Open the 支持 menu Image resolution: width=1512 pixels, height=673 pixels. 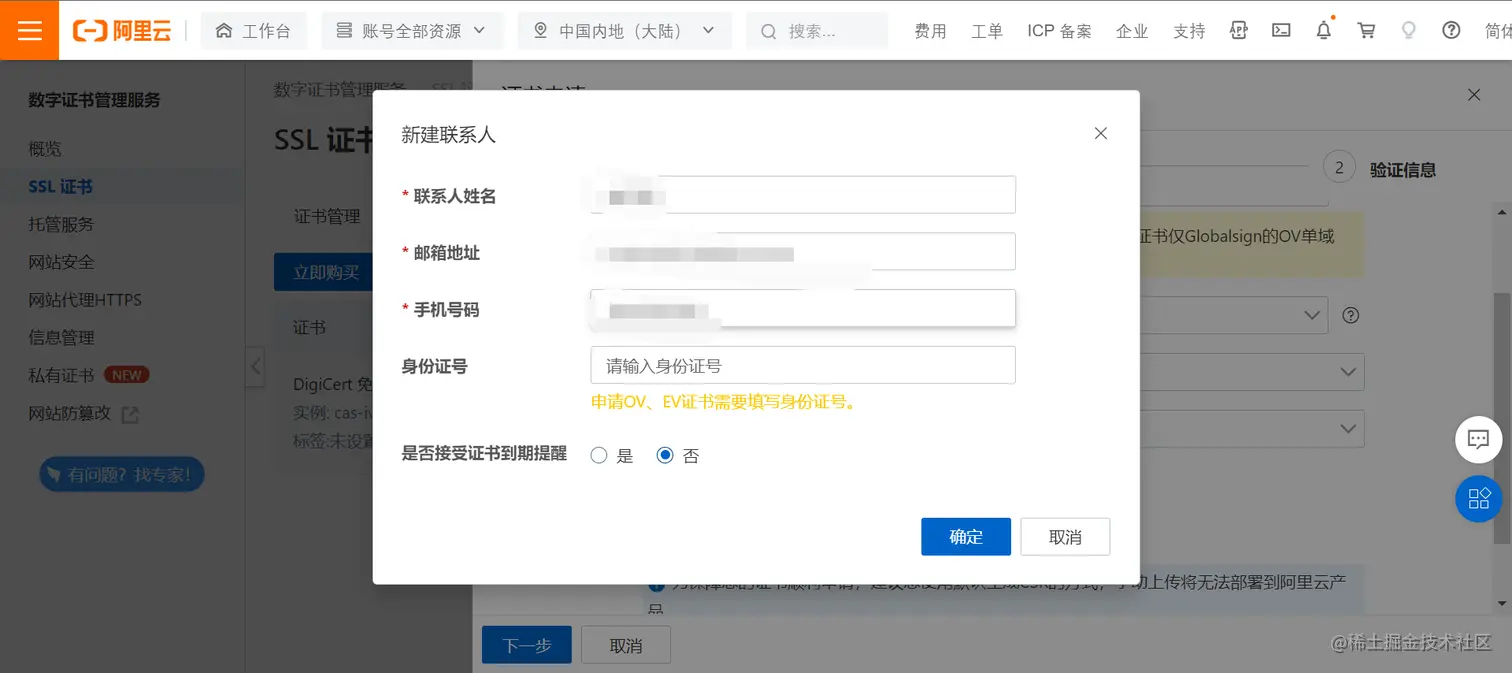coord(1189,31)
